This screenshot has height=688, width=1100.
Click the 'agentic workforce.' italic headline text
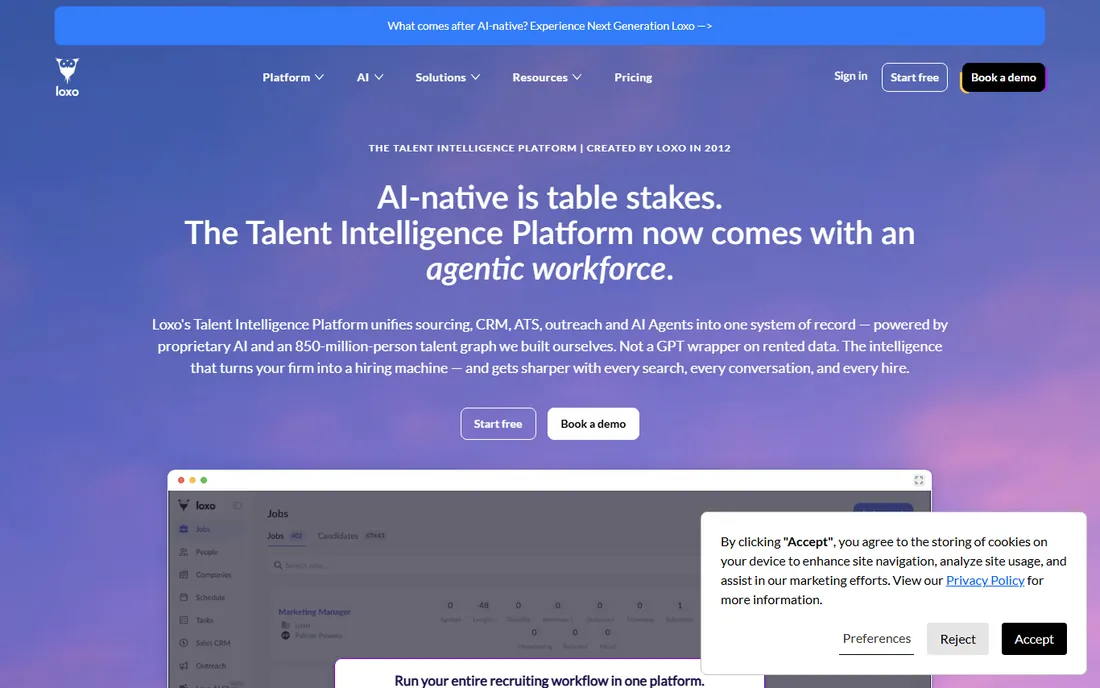click(549, 269)
